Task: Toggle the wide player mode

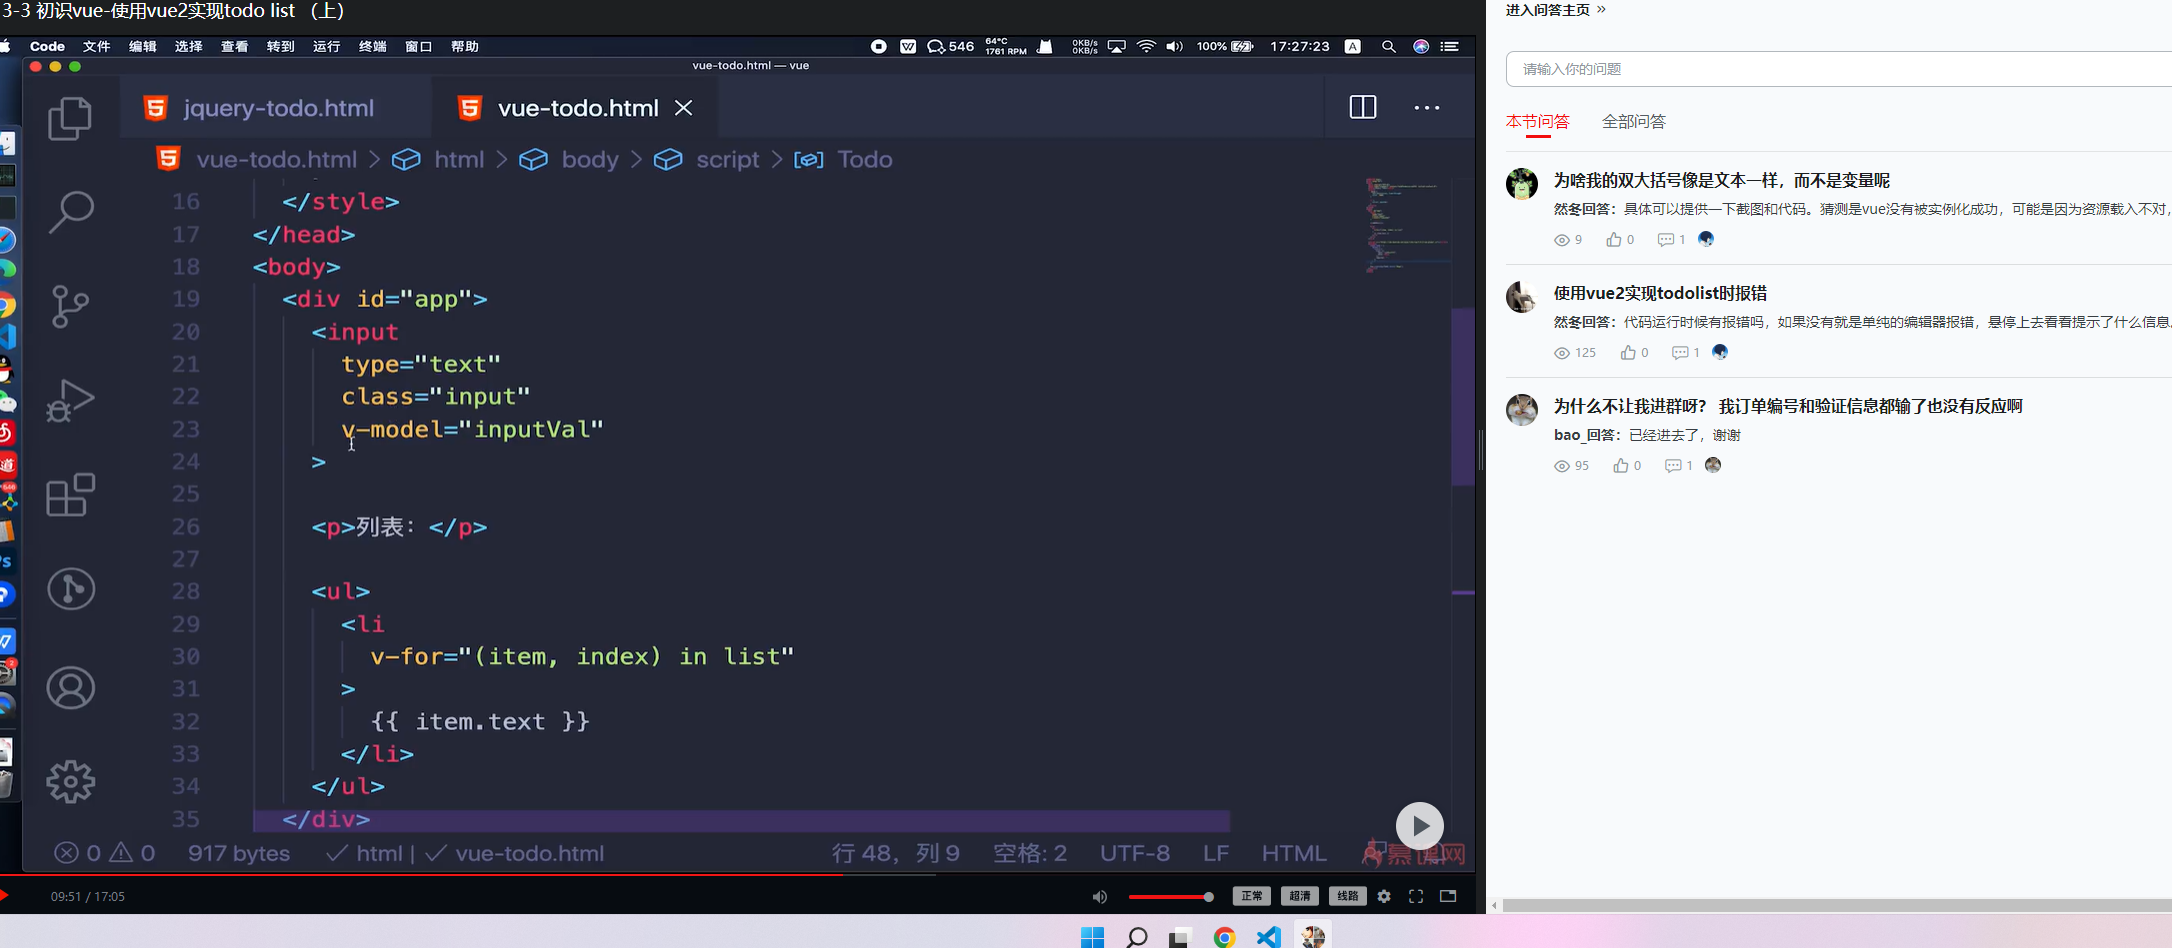Action: coord(1448,896)
